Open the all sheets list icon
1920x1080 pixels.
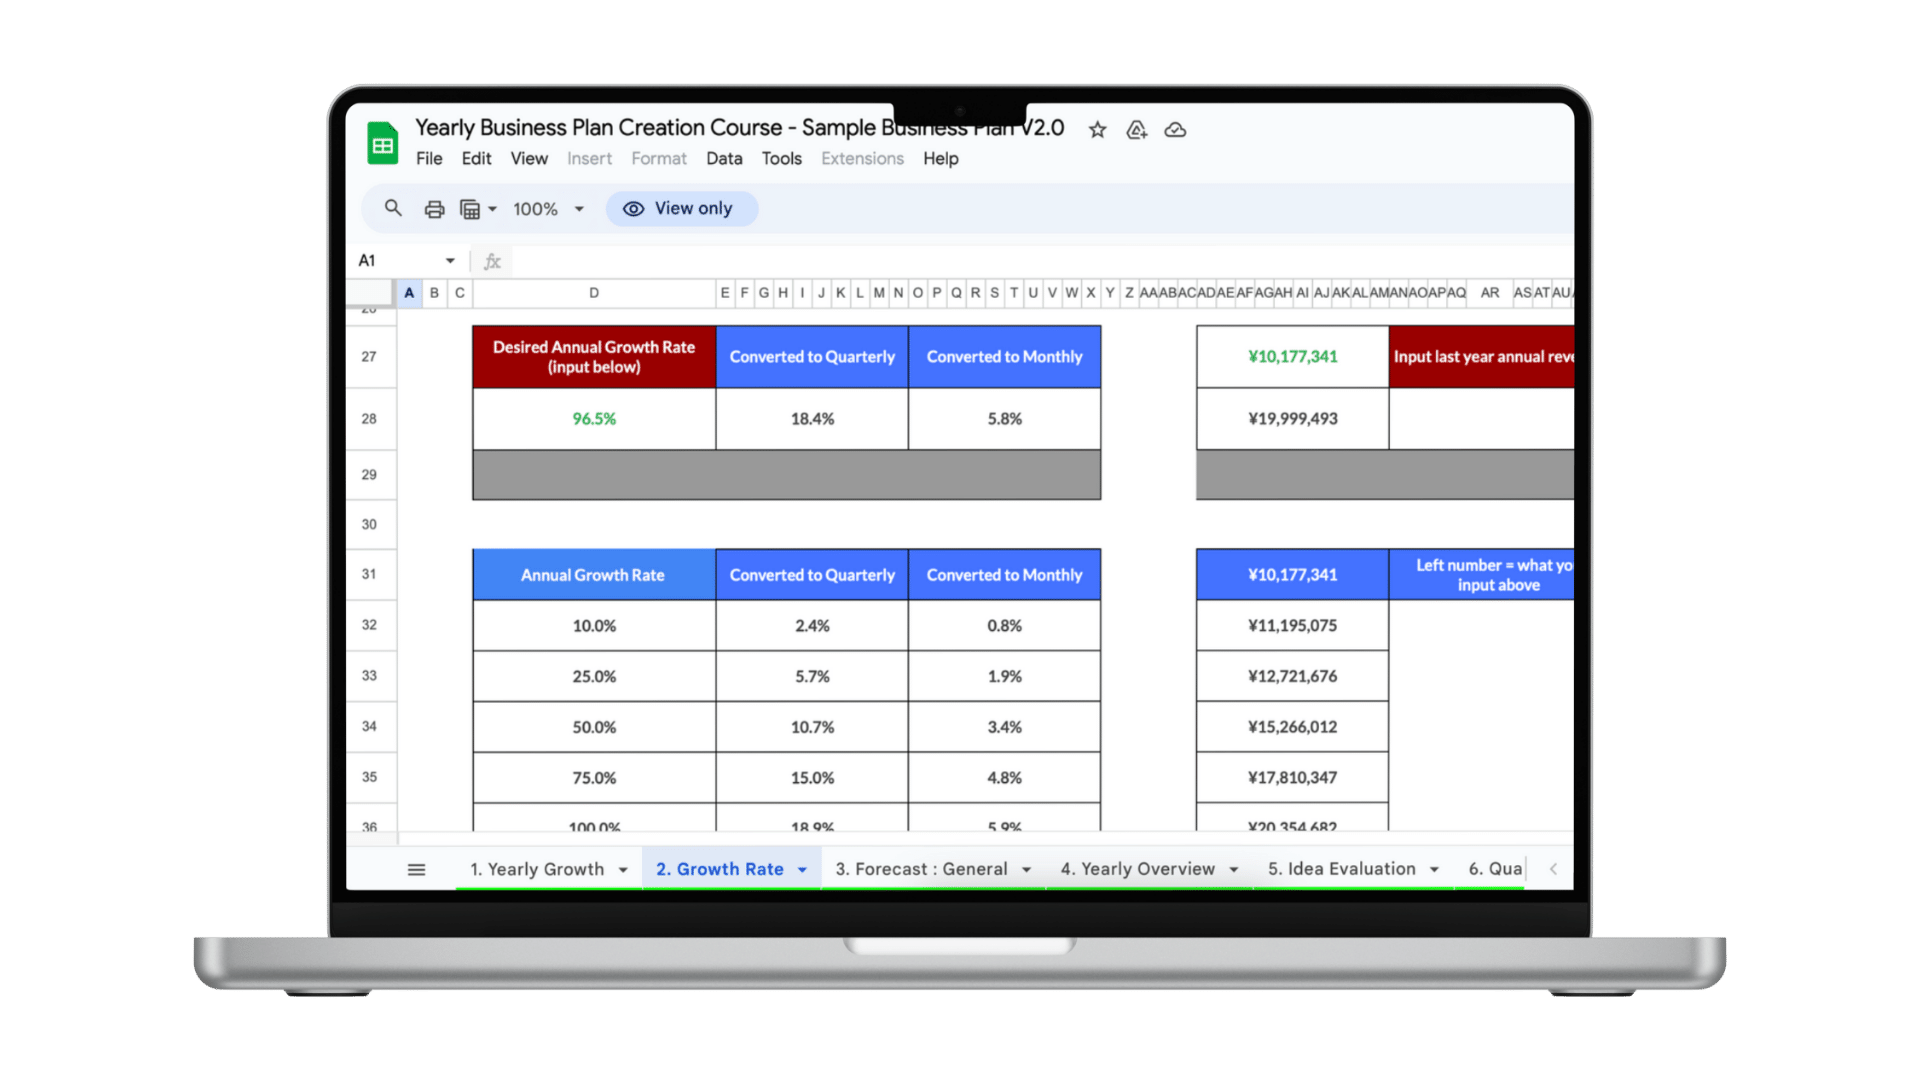click(416, 870)
